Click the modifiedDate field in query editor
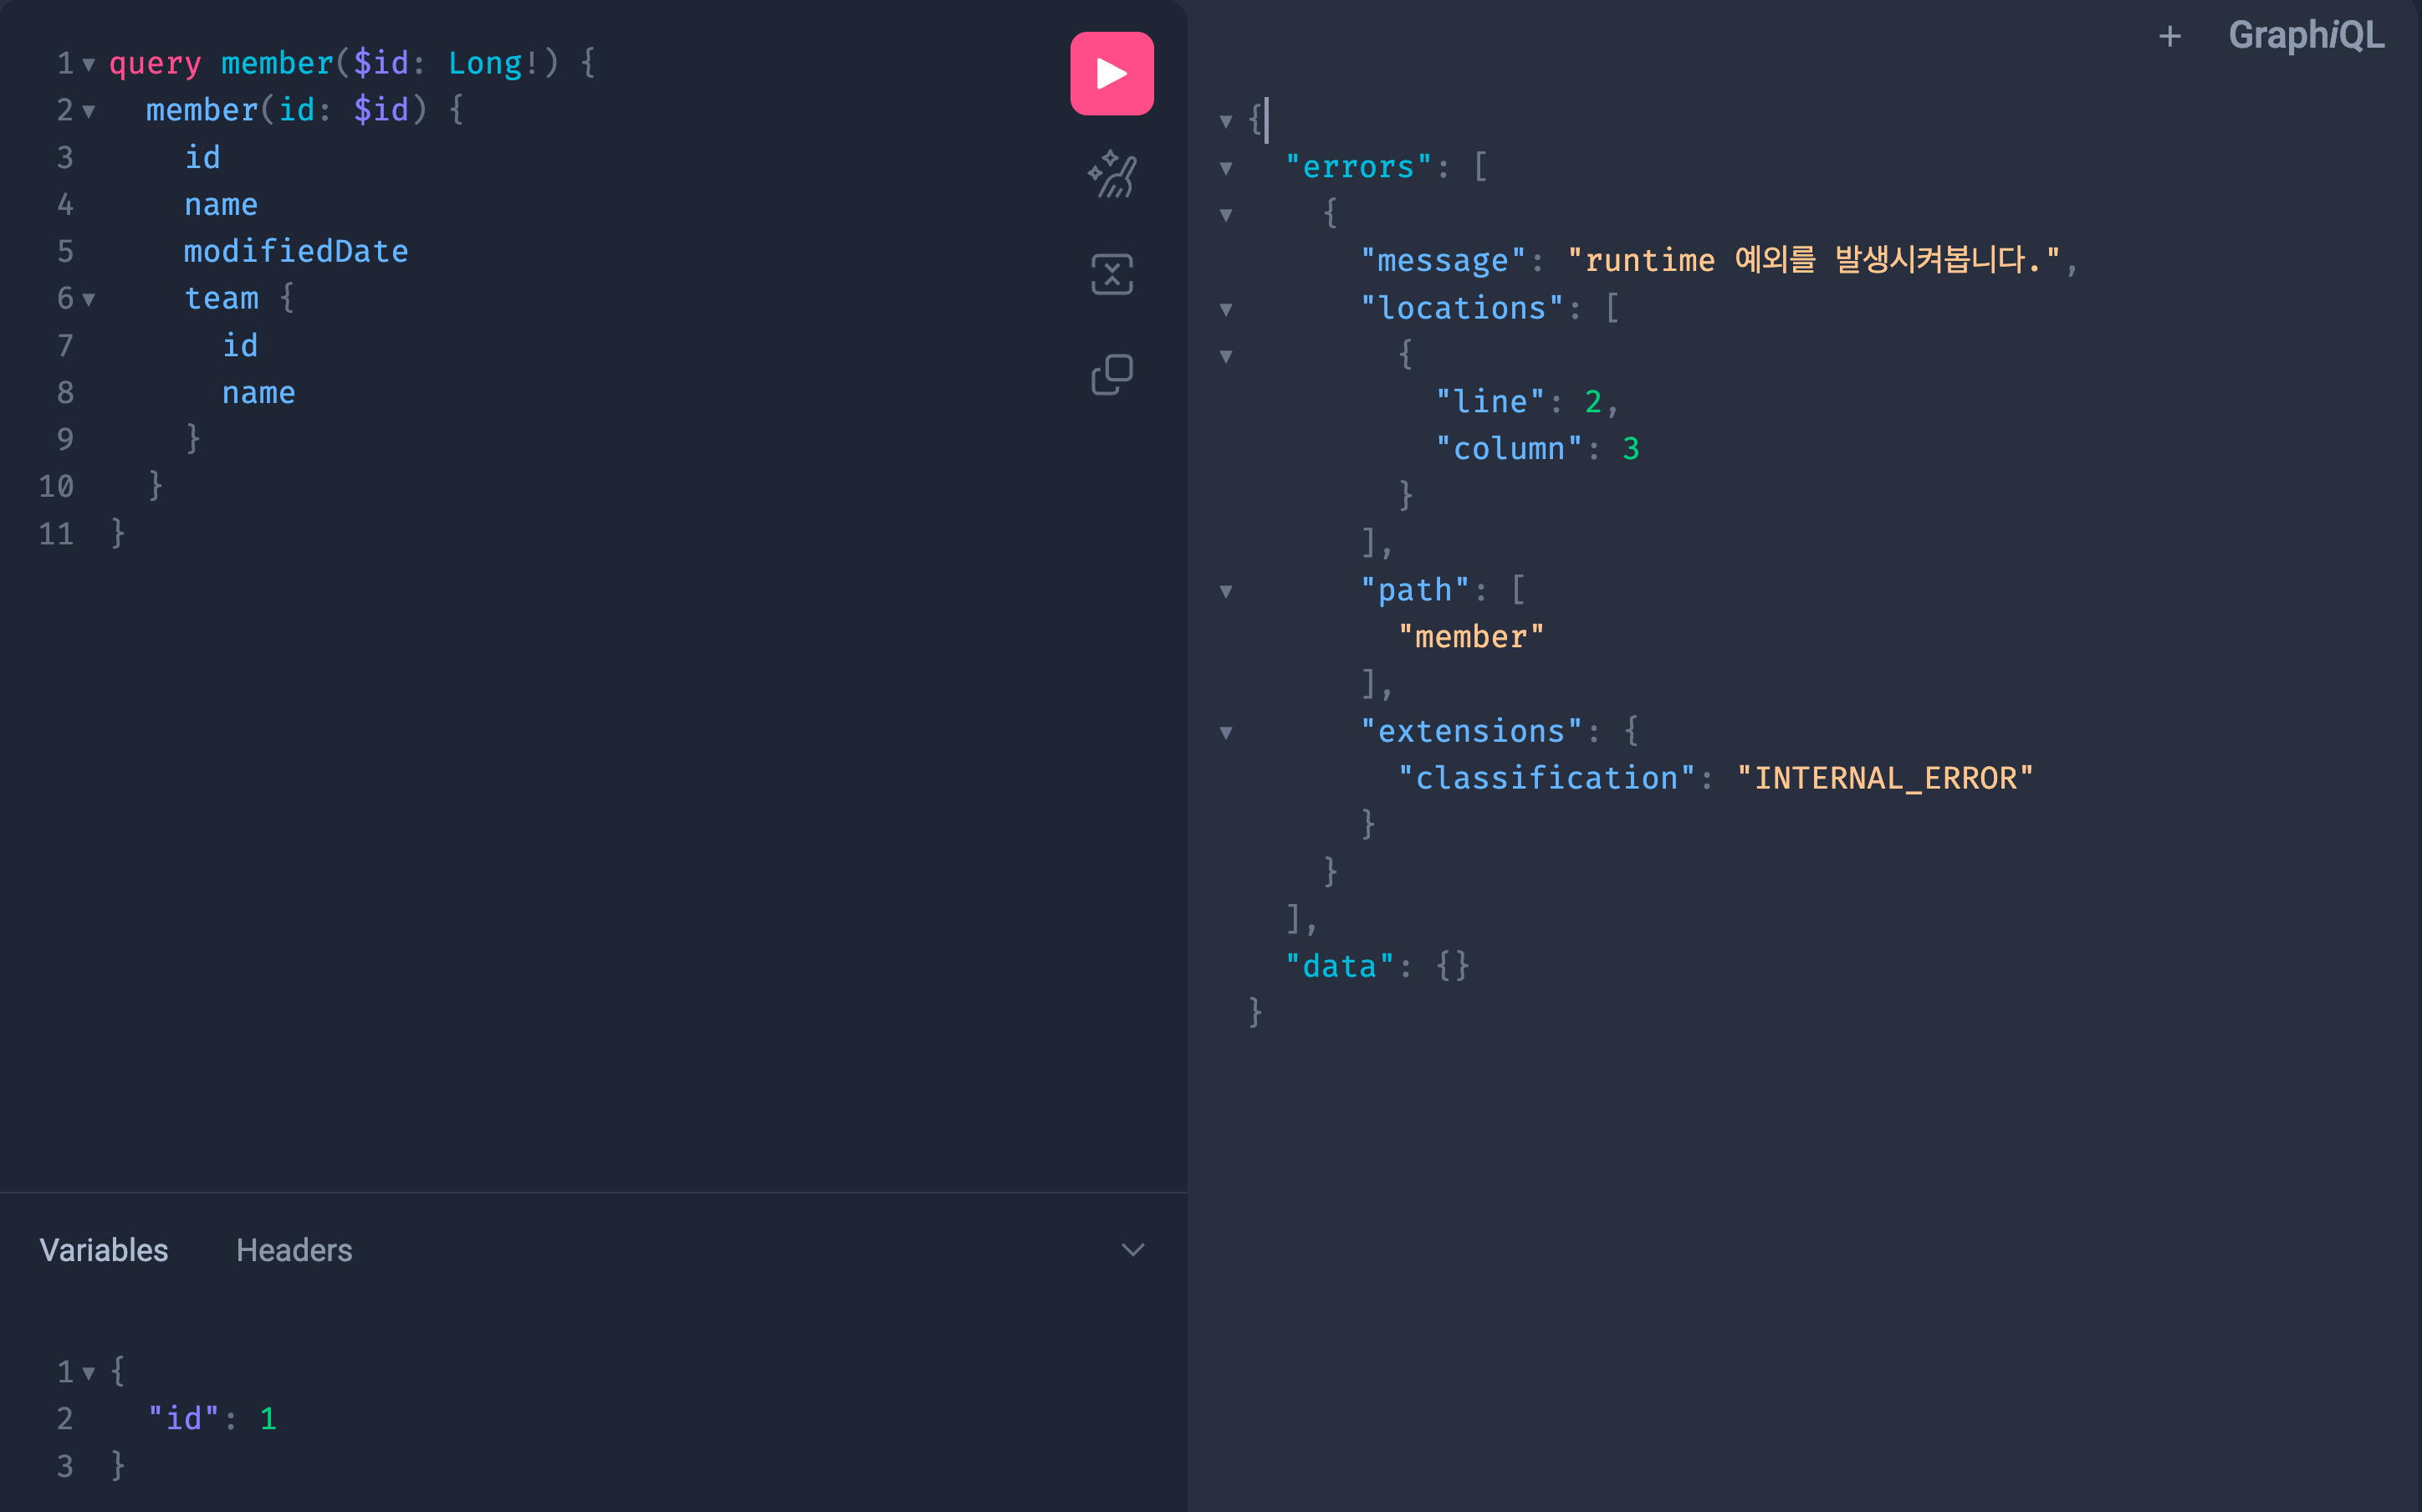This screenshot has width=2422, height=1512. (296, 251)
